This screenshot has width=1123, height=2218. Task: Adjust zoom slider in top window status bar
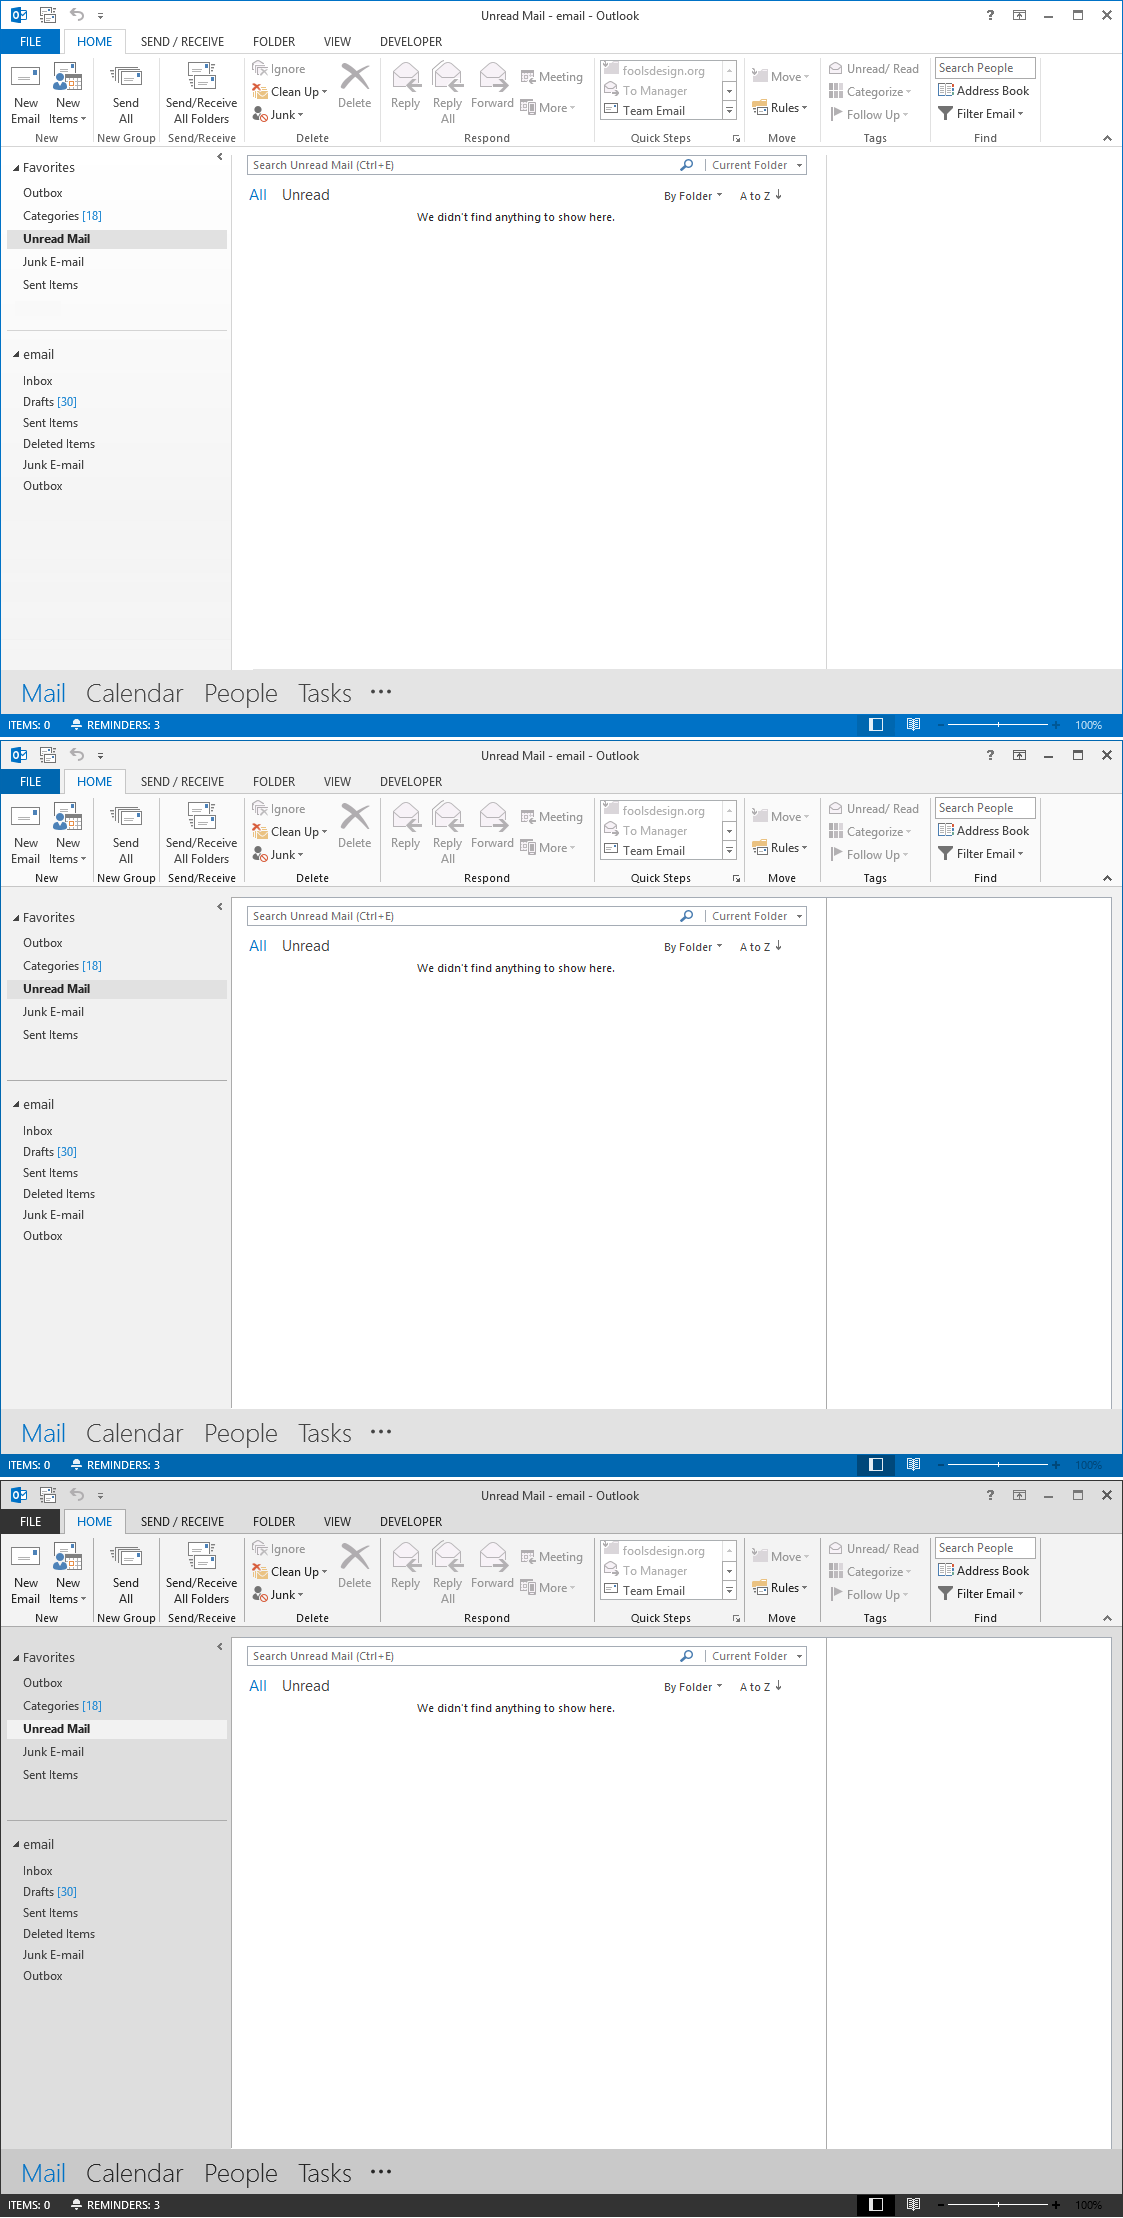(x=998, y=724)
